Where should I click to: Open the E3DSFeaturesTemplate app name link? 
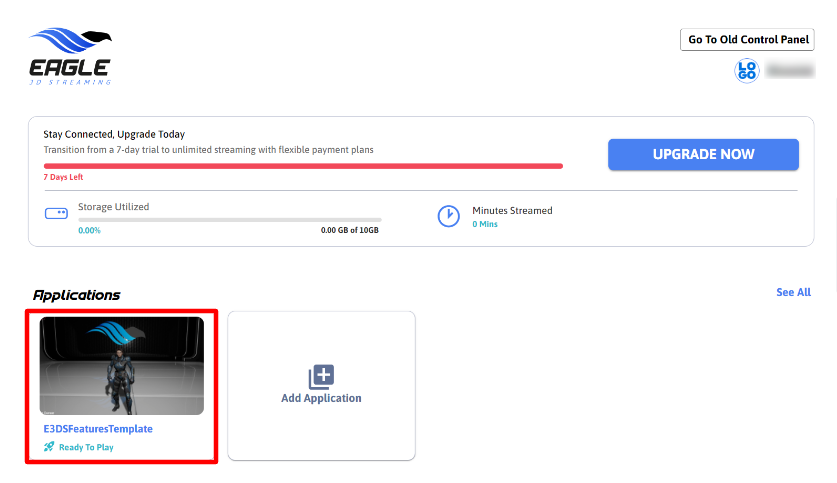coord(98,428)
